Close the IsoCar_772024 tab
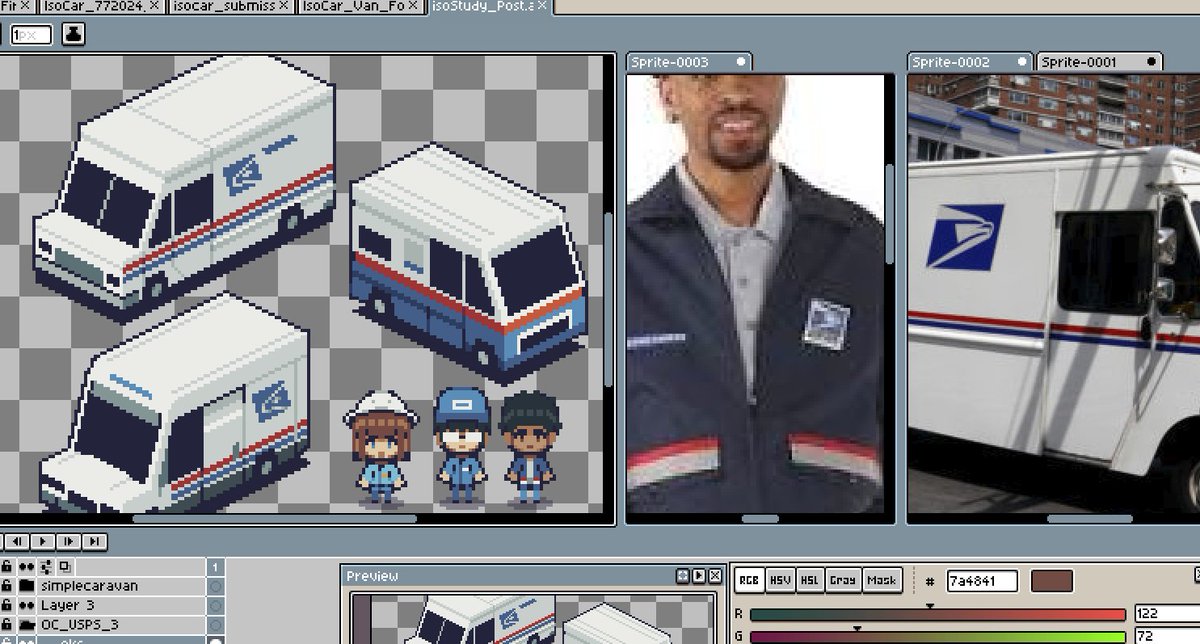This screenshot has width=1200, height=644. pos(152,6)
